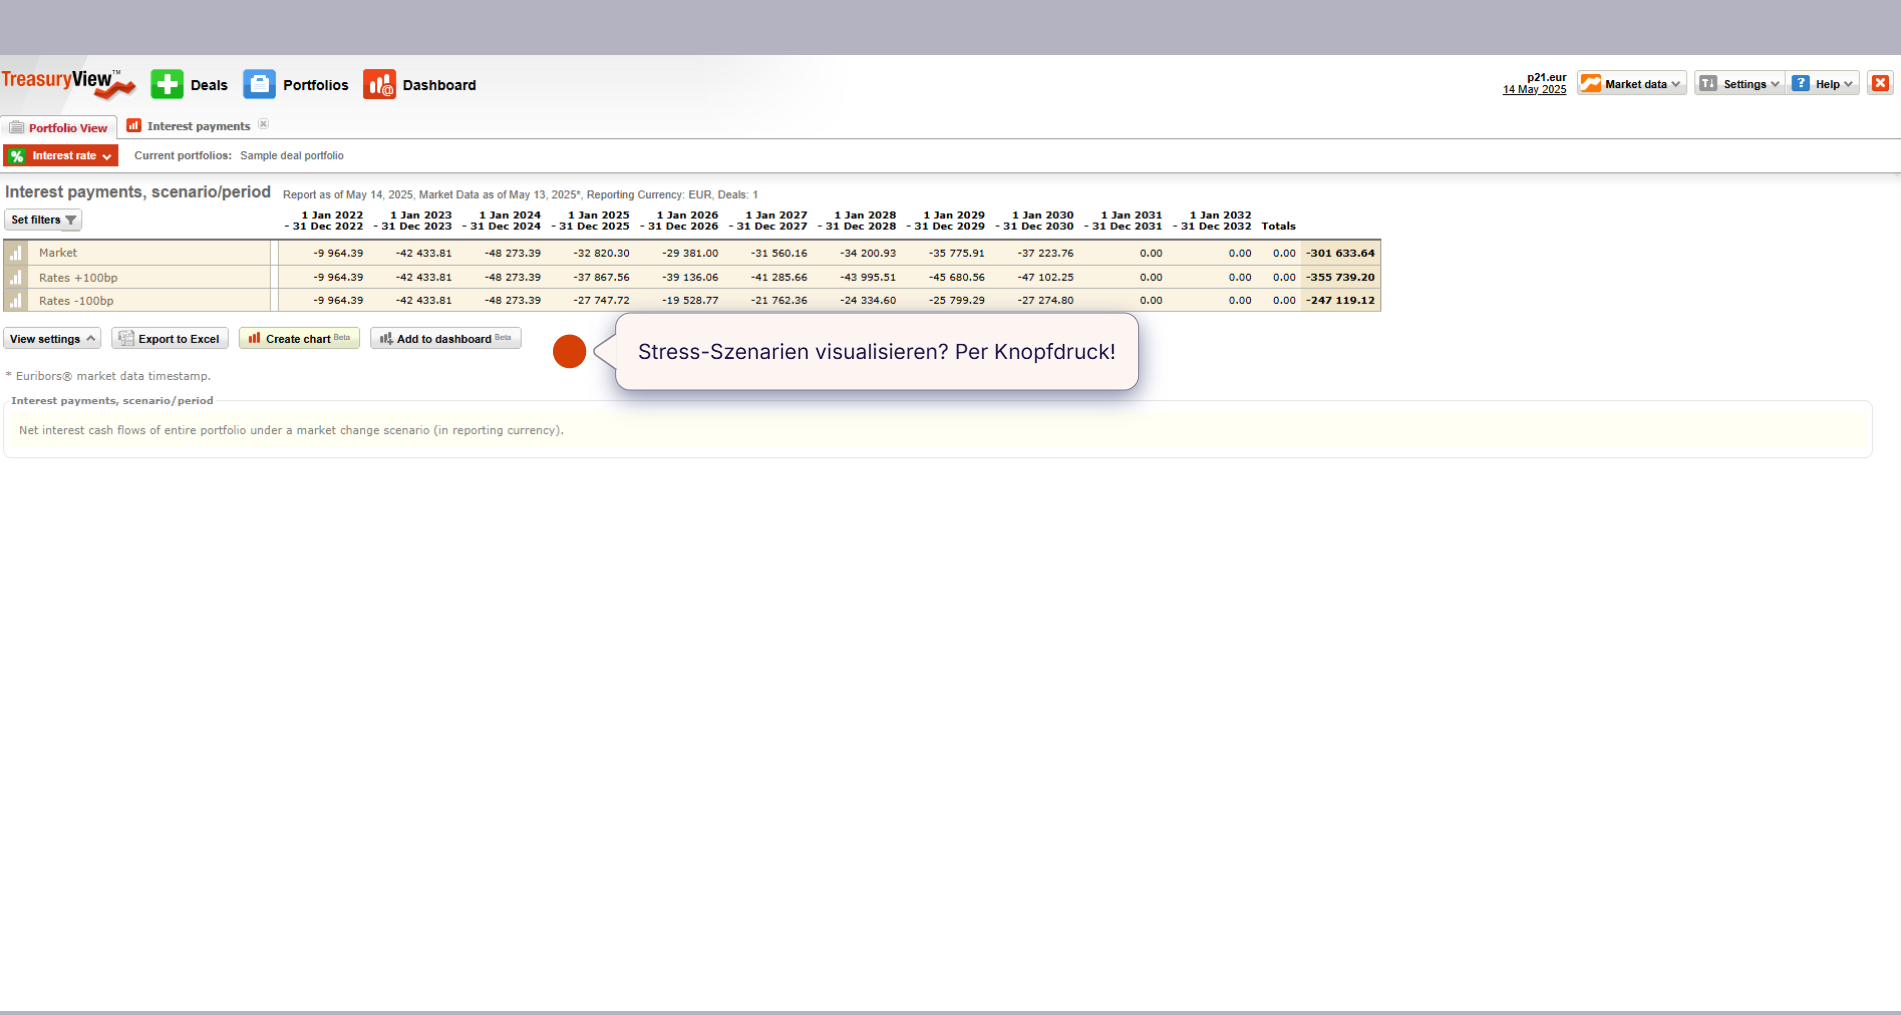The image size is (1901, 1015).
Task: Click the chart icon beside Rates +100bp
Action: click(16, 278)
